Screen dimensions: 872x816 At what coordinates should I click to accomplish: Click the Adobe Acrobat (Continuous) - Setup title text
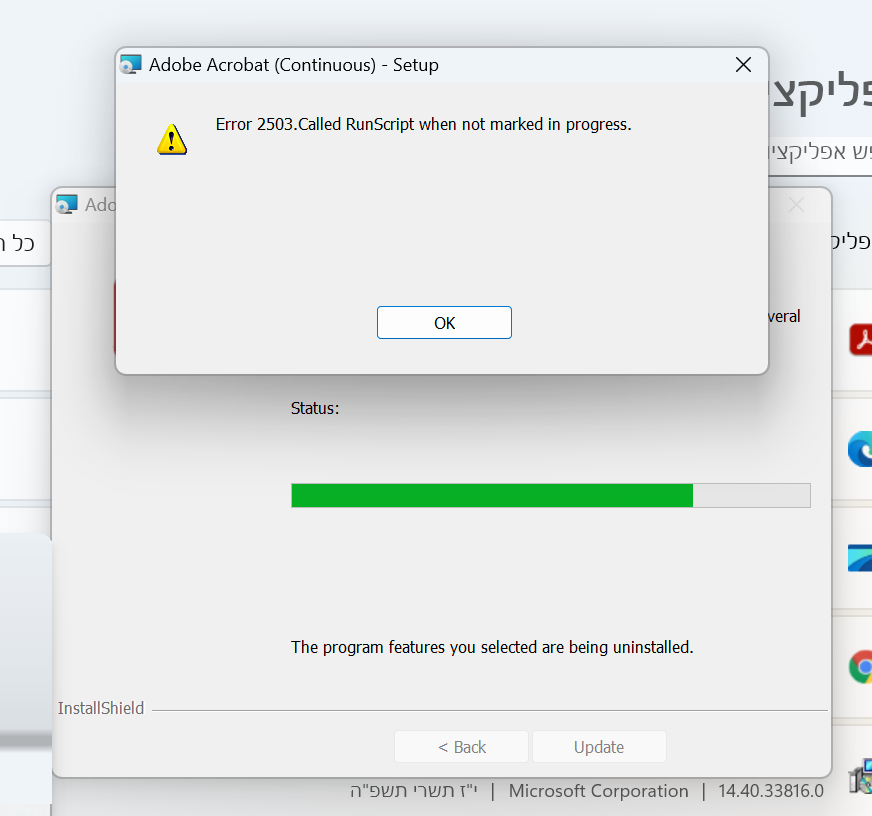[x=294, y=65]
